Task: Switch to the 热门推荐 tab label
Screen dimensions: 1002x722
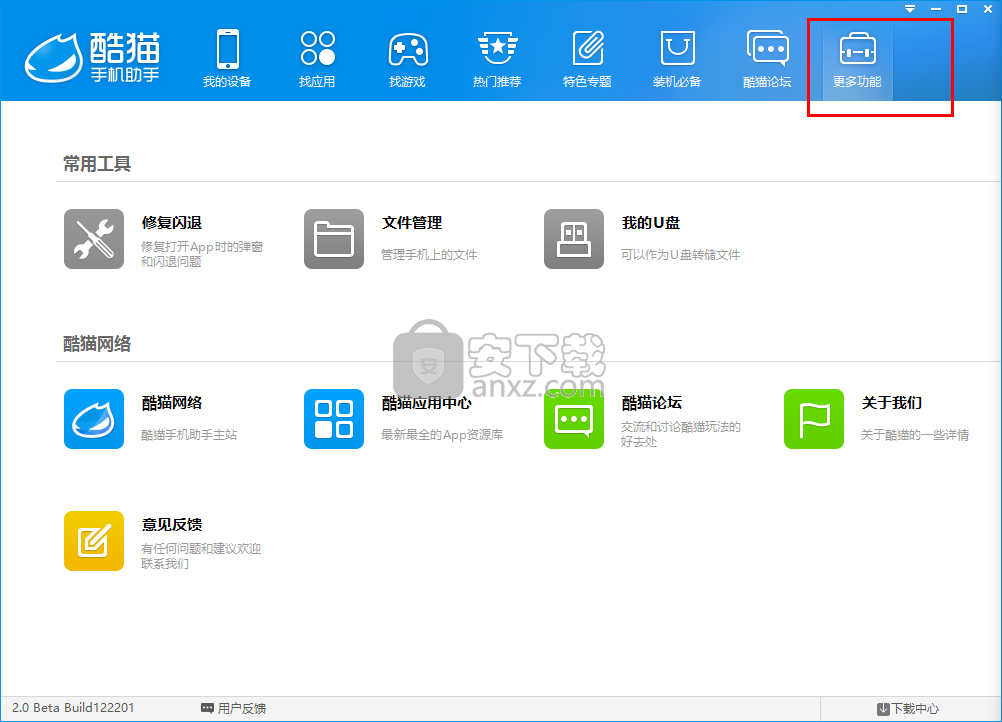Action: pos(497,82)
